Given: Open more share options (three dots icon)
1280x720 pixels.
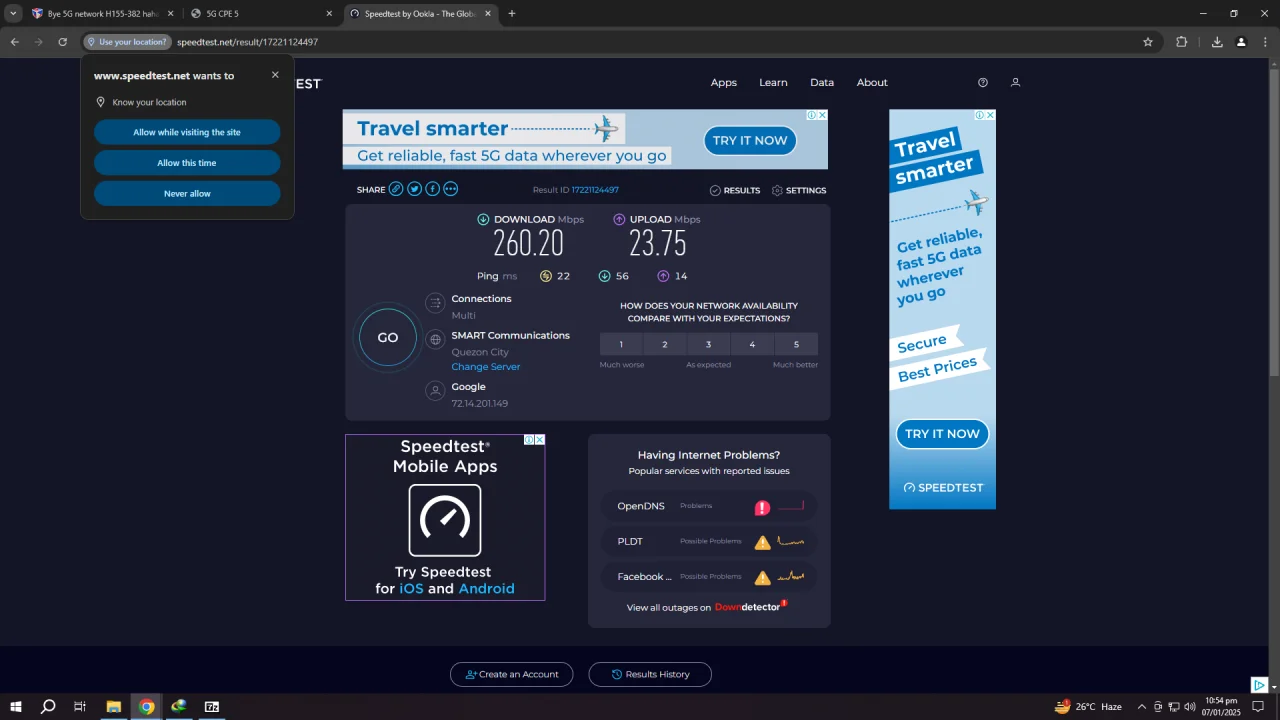Looking at the screenshot, I should click(451, 189).
